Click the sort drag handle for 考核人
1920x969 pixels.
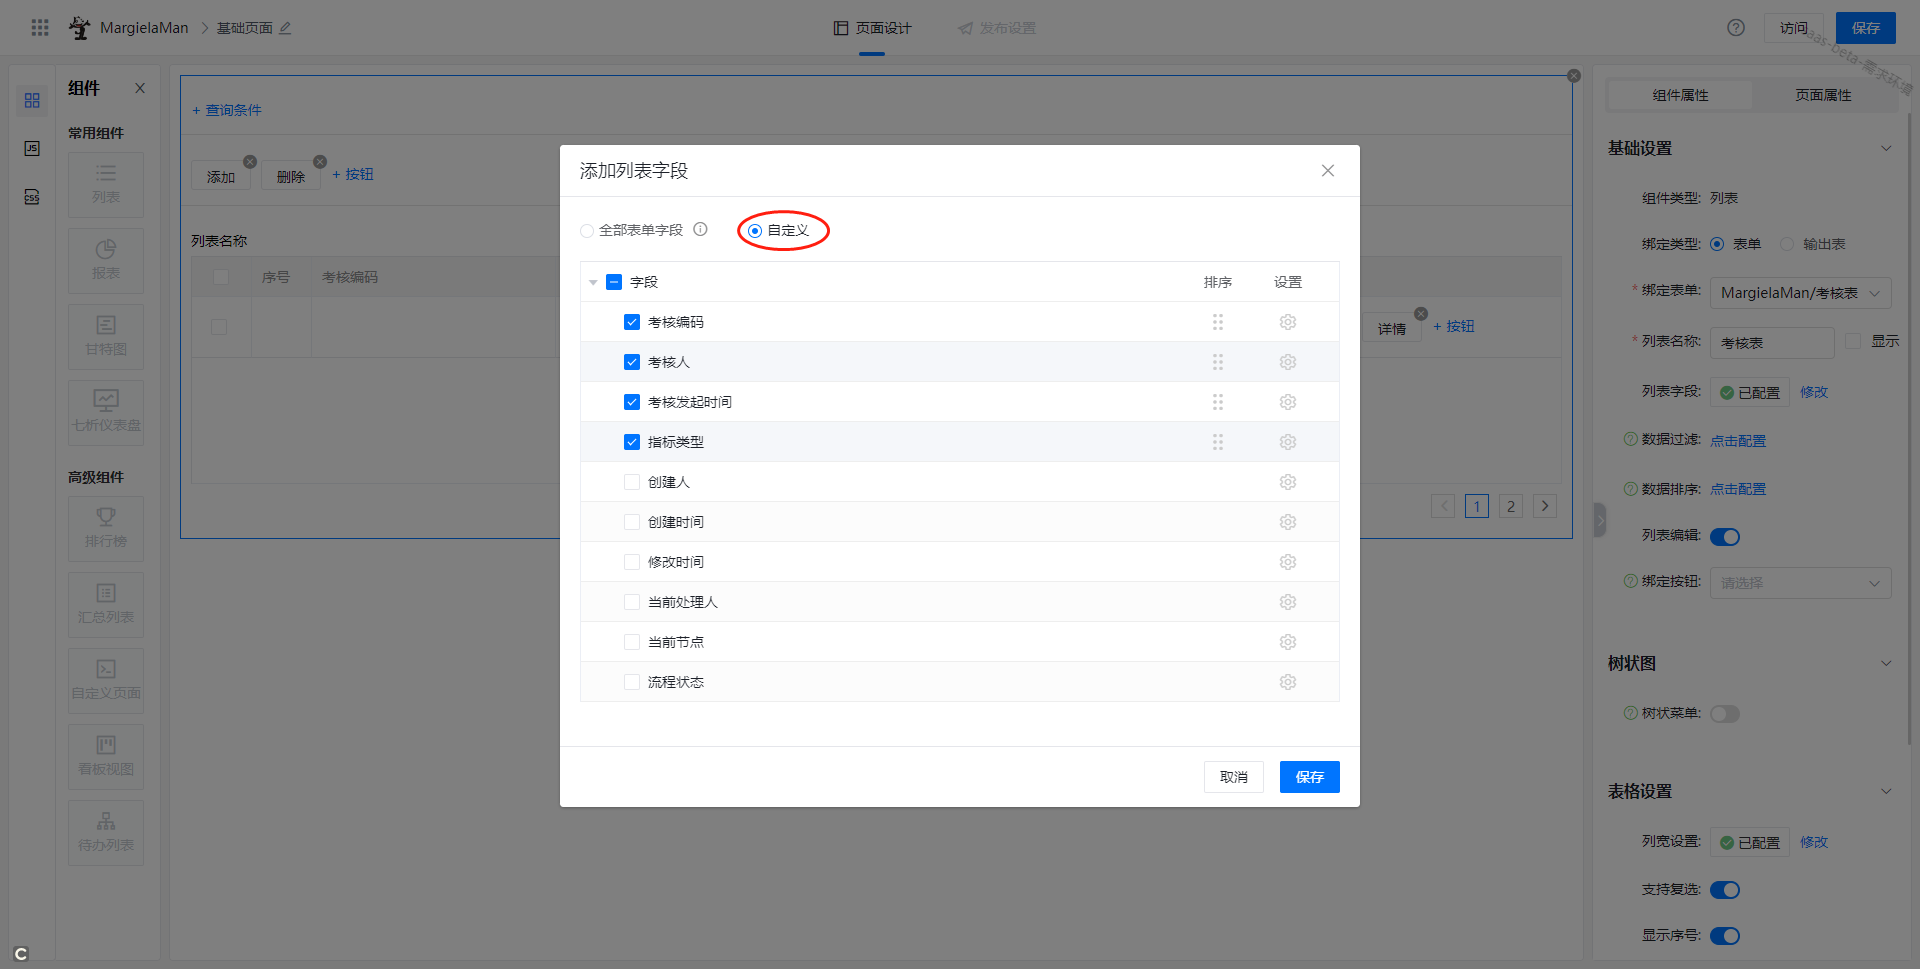(1218, 362)
